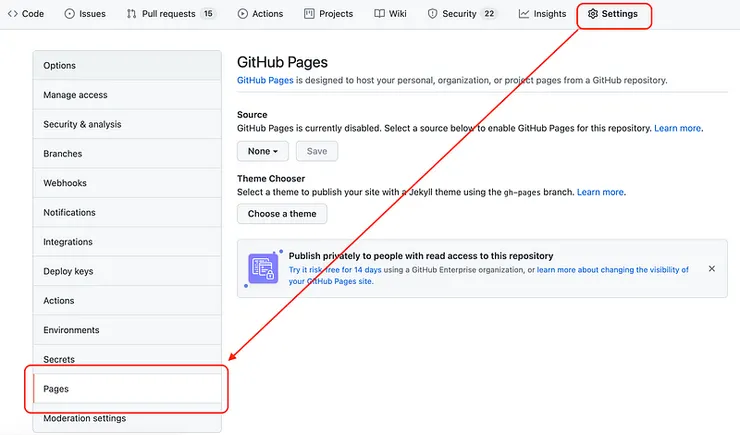This screenshot has width=740, height=435.
Task: Click the pull requests count badge 15
Action: point(208,14)
